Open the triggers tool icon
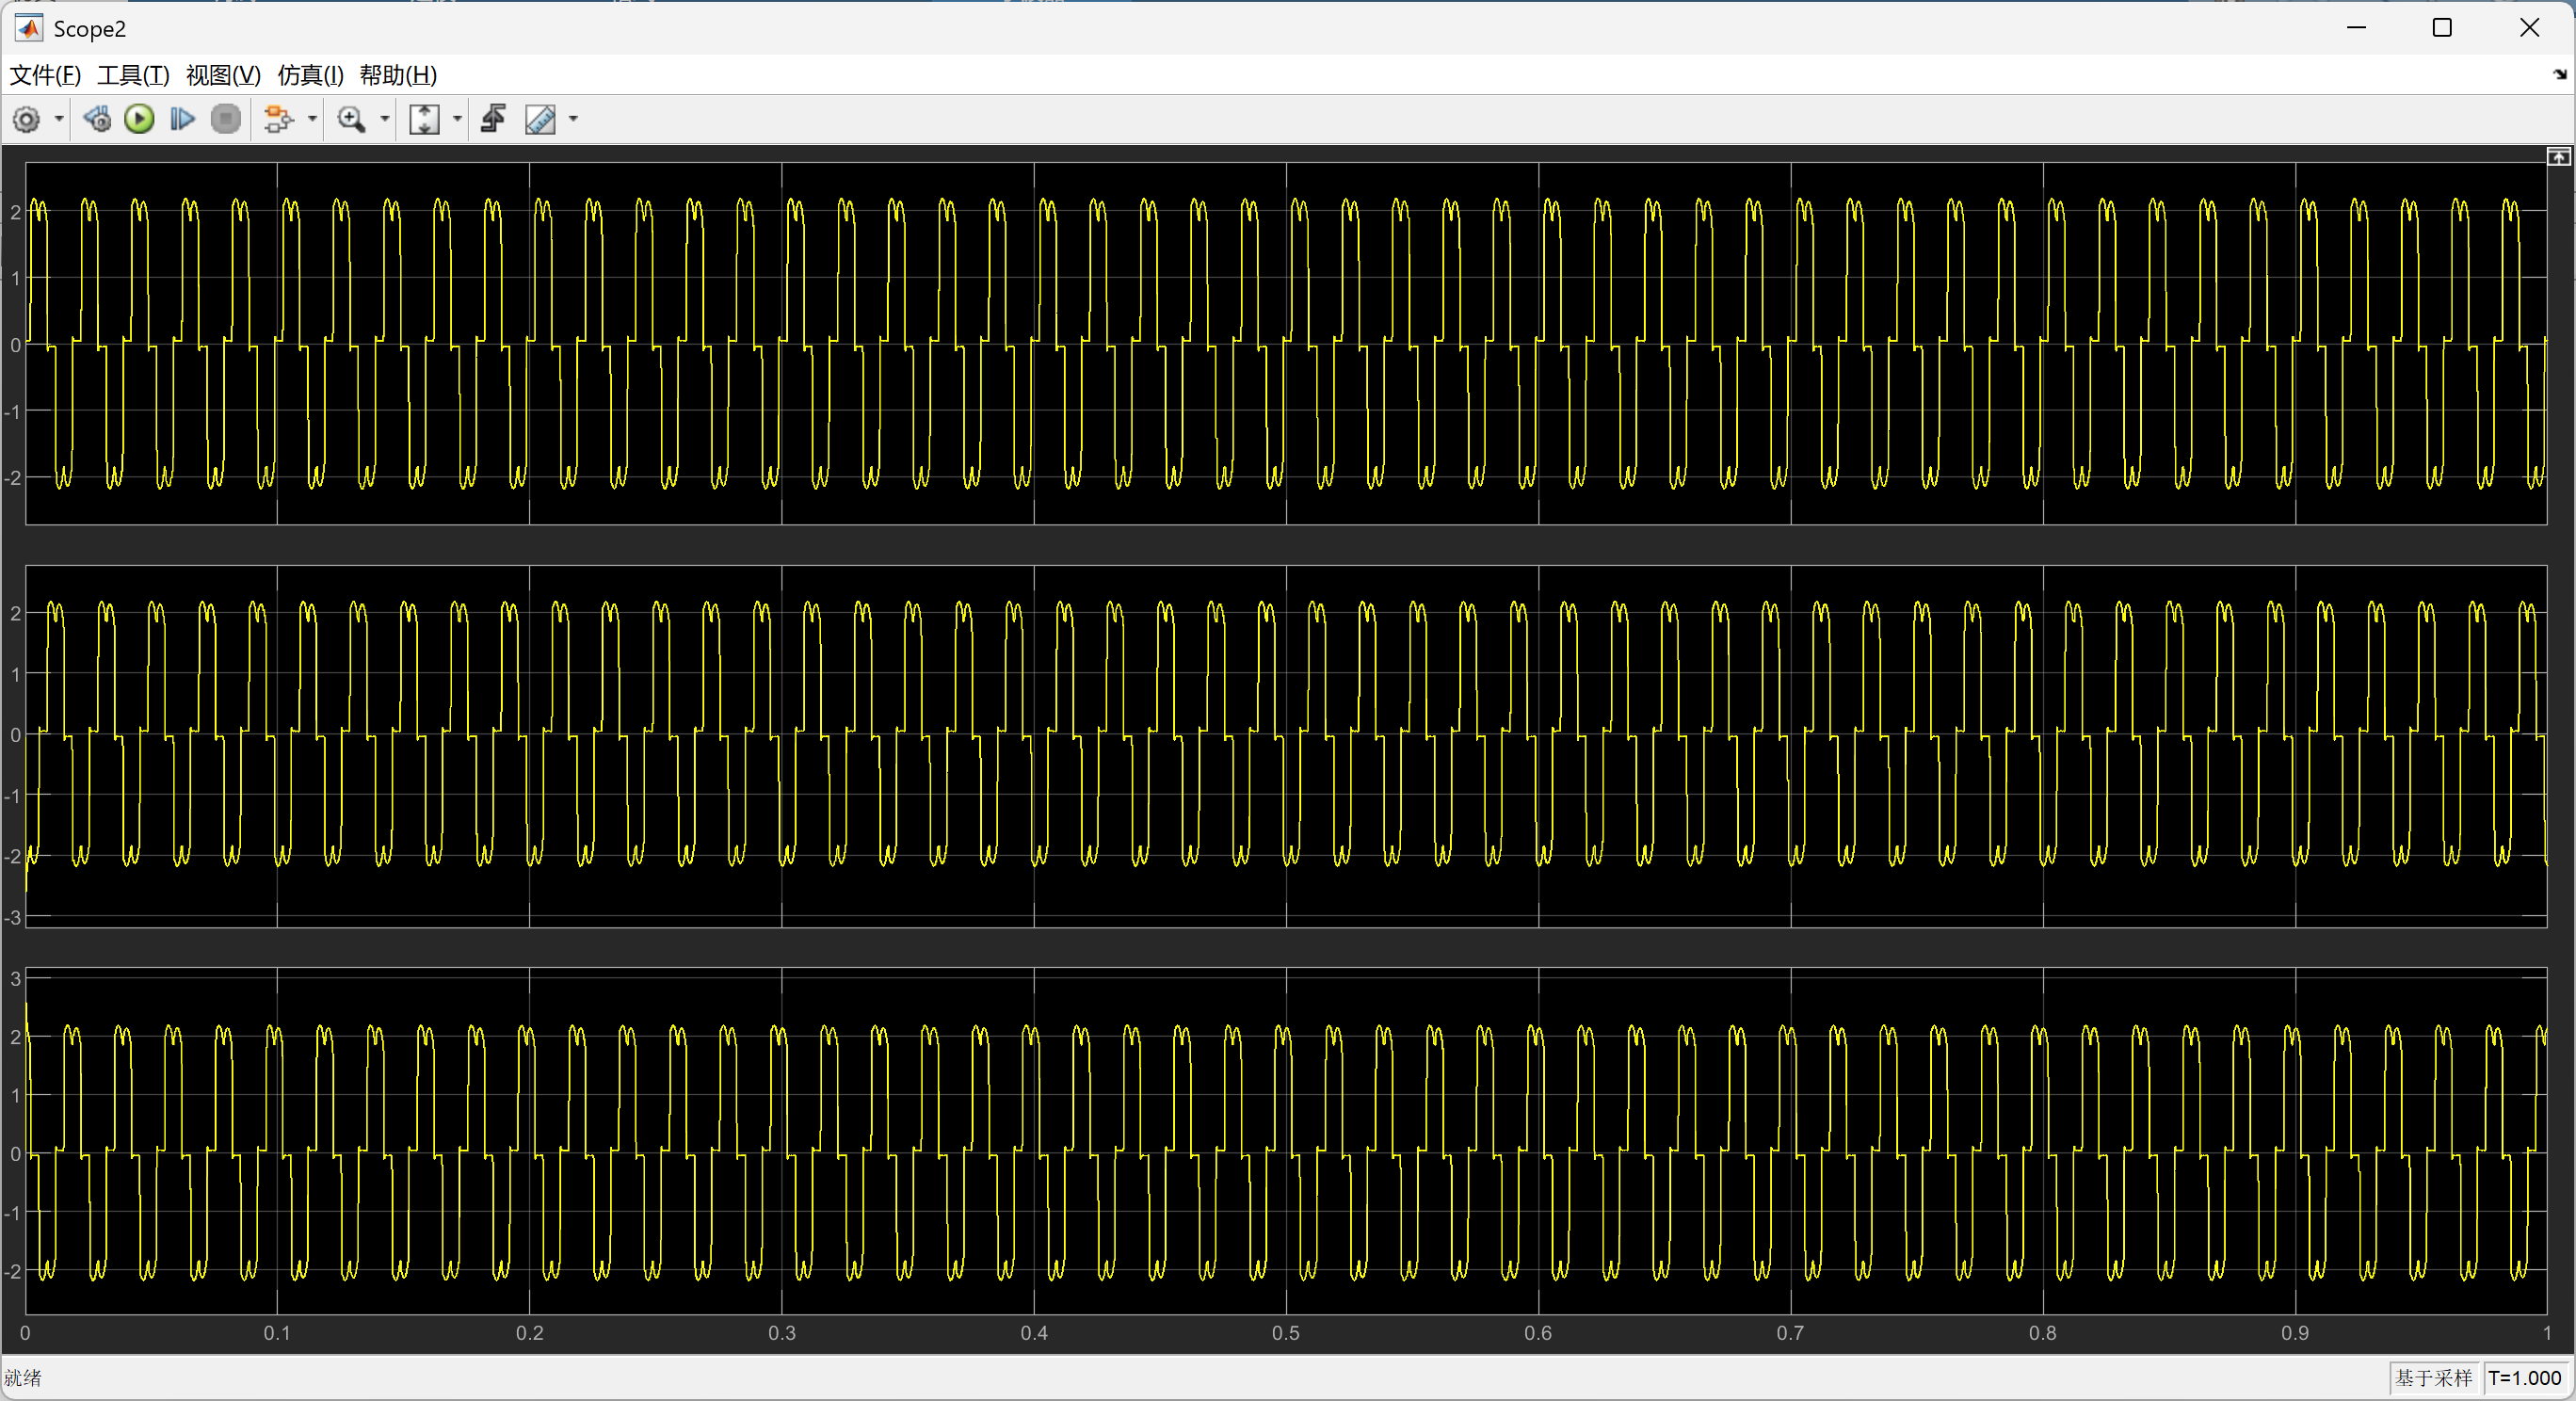The width and height of the screenshot is (2576, 1401). click(x=494, y=120)
